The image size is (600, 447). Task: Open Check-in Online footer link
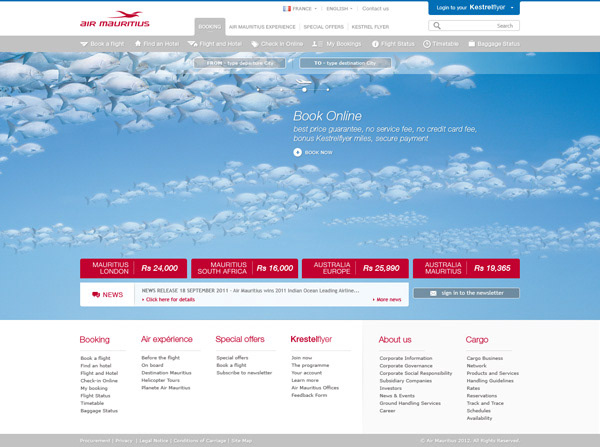pyautogui.click(x=99, y=381)
